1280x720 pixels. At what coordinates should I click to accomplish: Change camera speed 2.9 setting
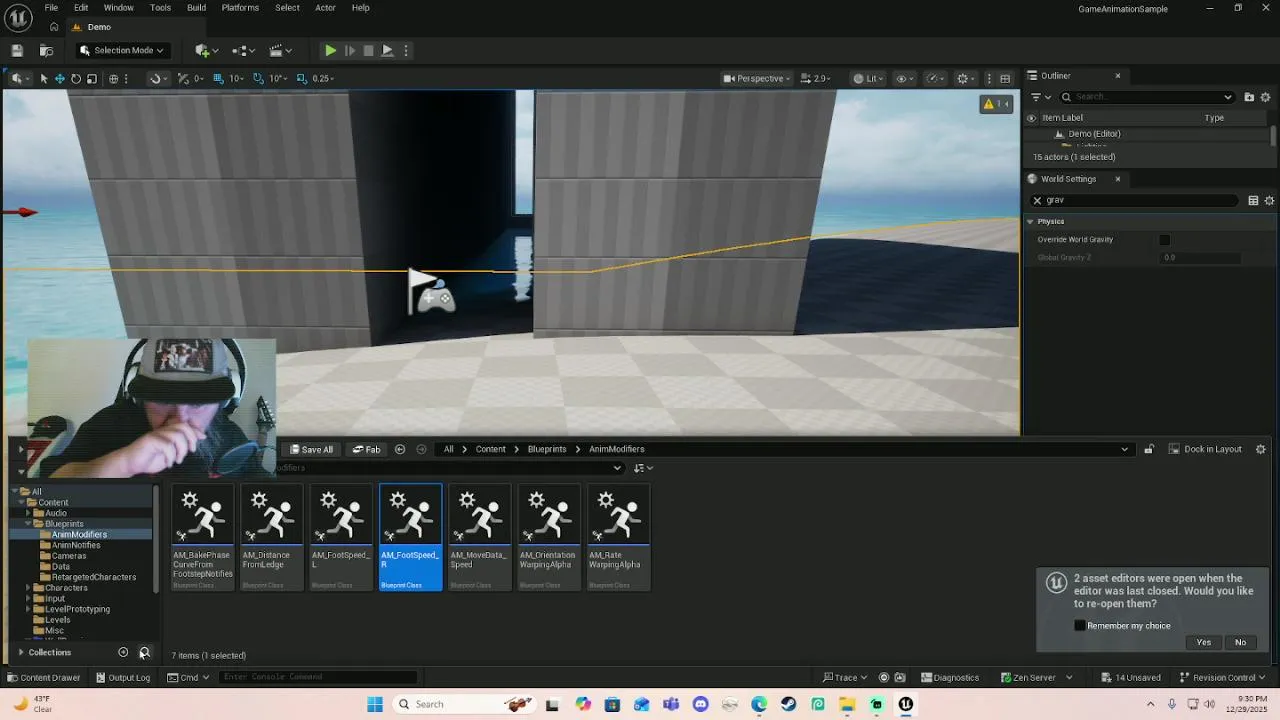pyautogui.click(x=816, y=78)
